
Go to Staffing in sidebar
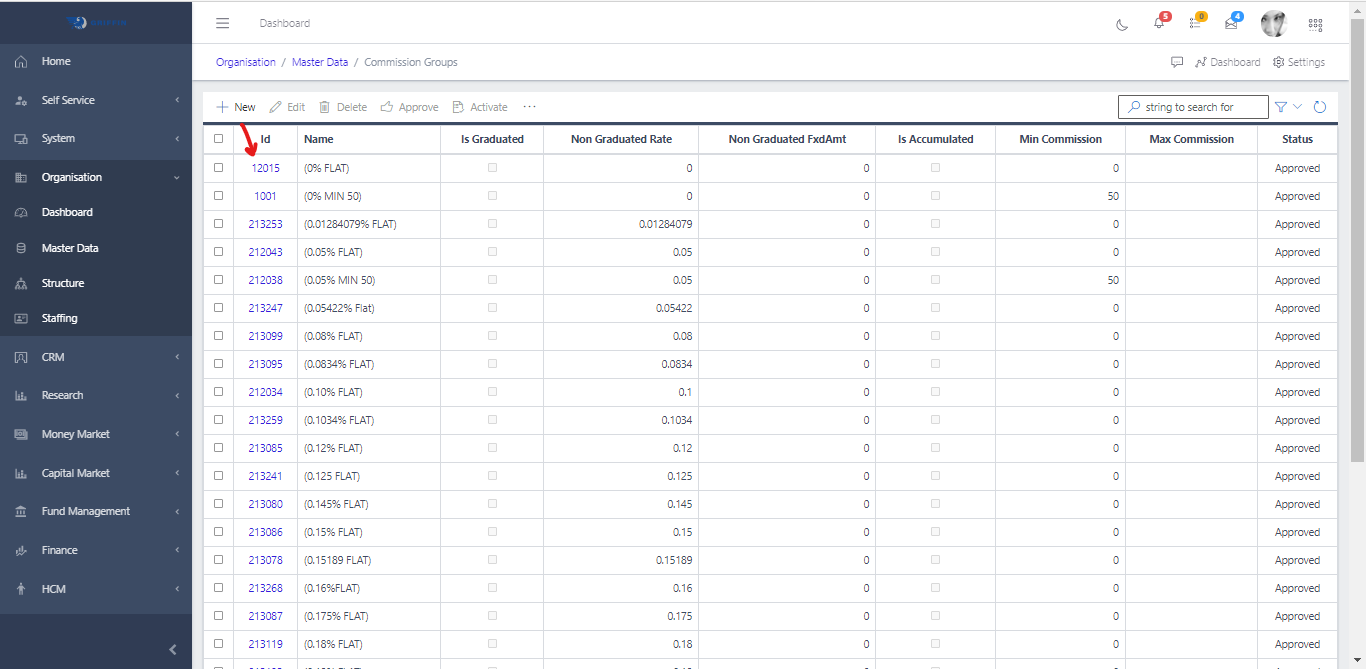(59, 318)
